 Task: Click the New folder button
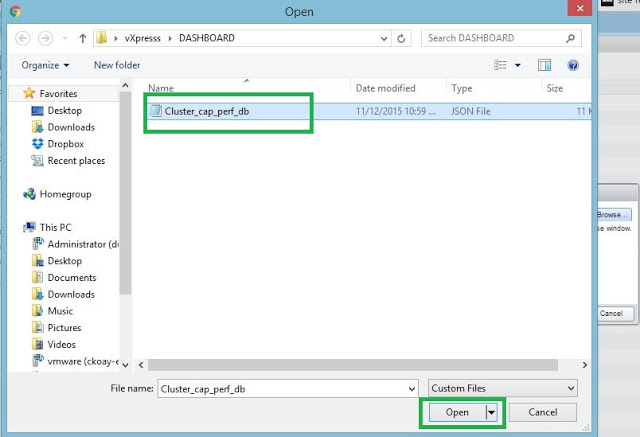coord(117,65)
